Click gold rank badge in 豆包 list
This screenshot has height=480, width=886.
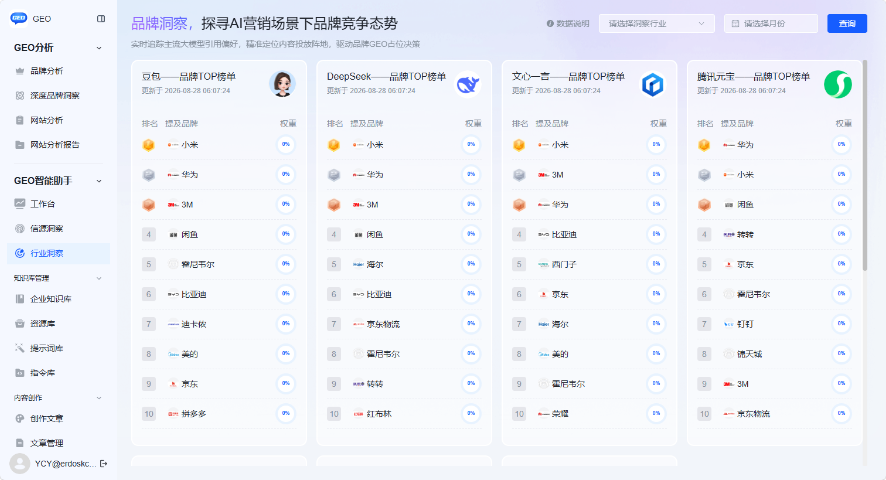tap(149, 145)
